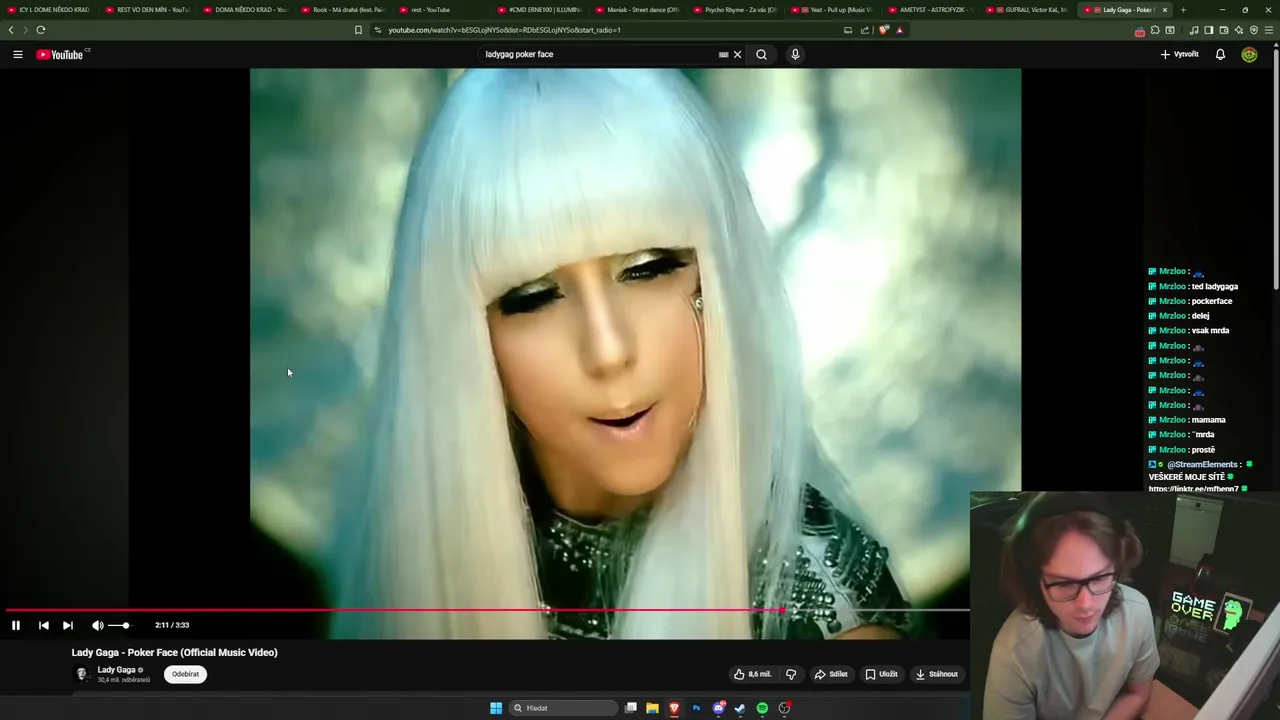Click the video title 'Lady Gaga - Poker Face'

(x=174, y=652)
